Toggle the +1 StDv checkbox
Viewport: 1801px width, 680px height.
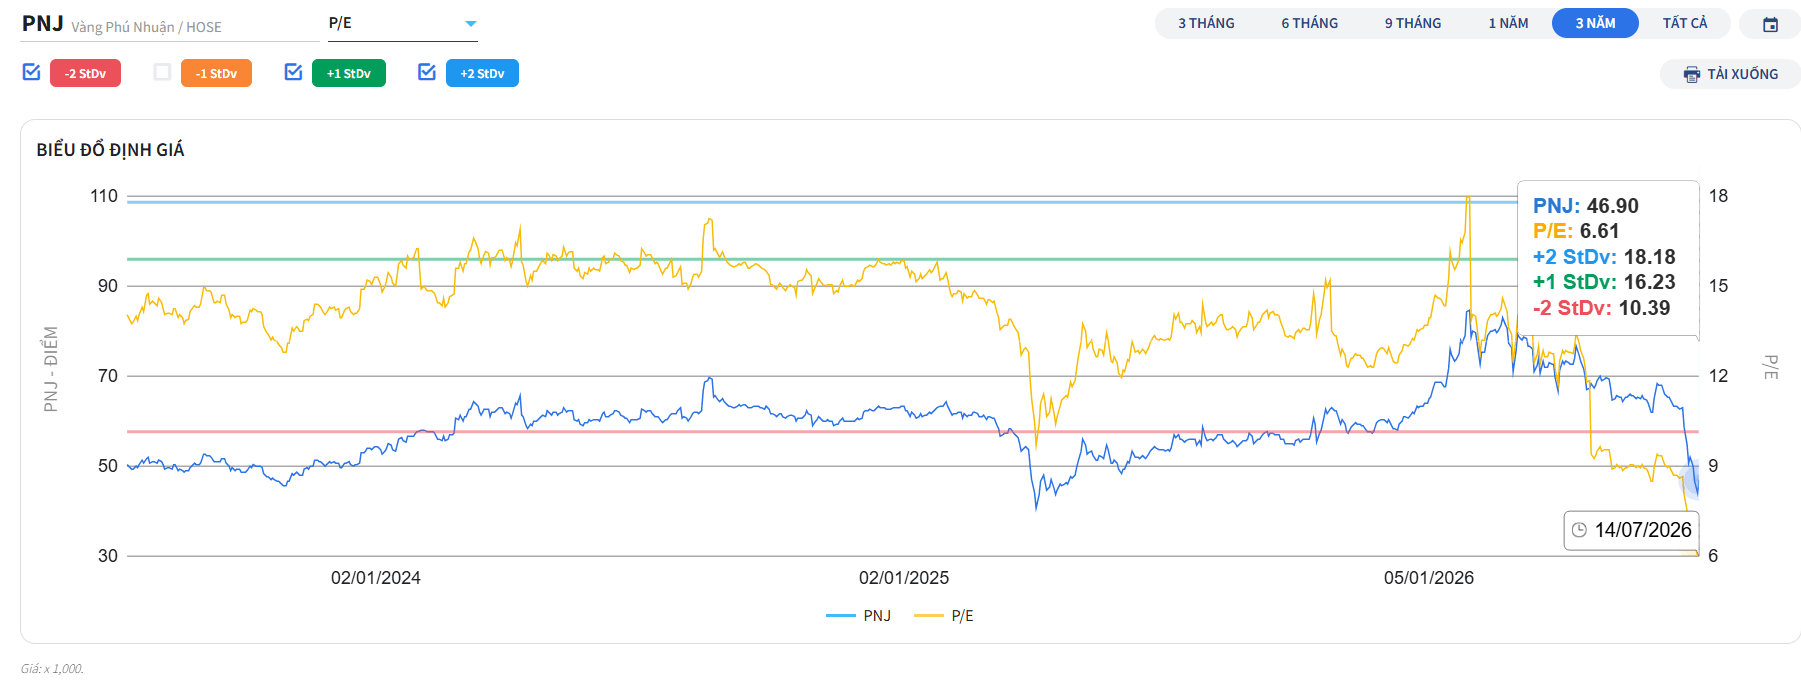(x=293, y=72)
